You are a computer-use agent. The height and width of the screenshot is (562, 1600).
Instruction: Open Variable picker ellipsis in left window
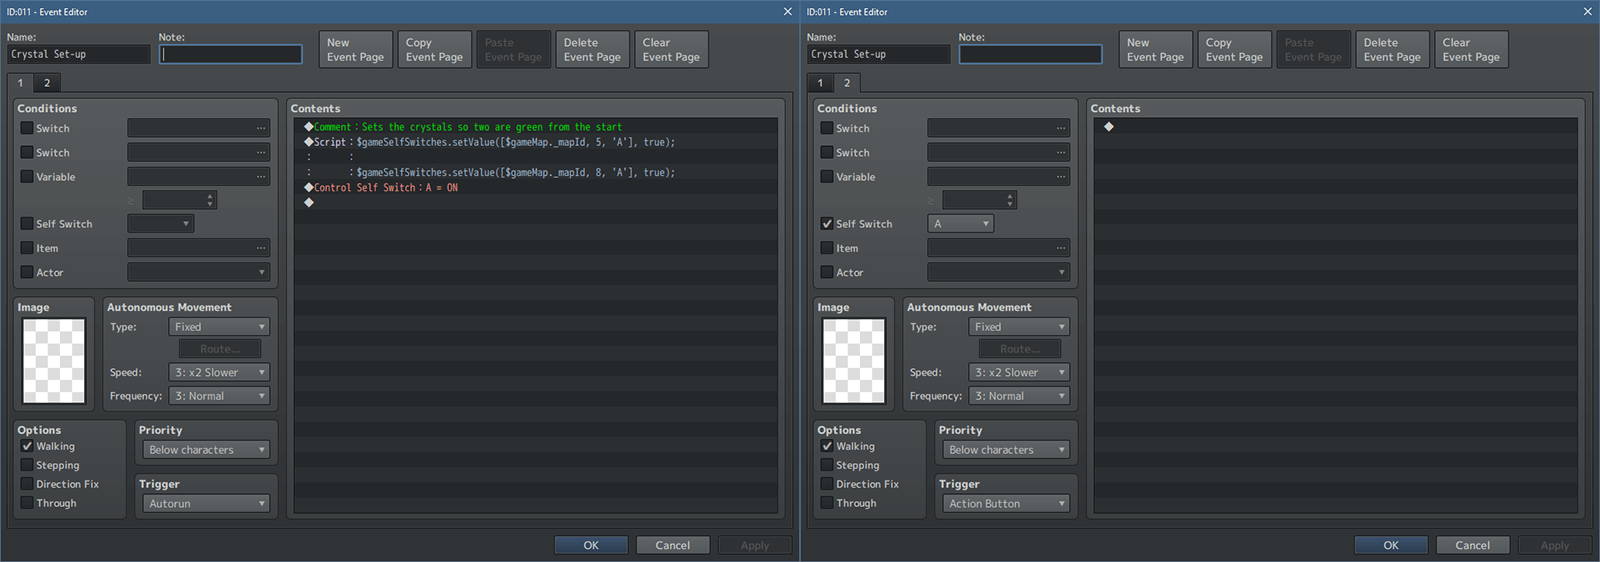(x=261, y=177)
